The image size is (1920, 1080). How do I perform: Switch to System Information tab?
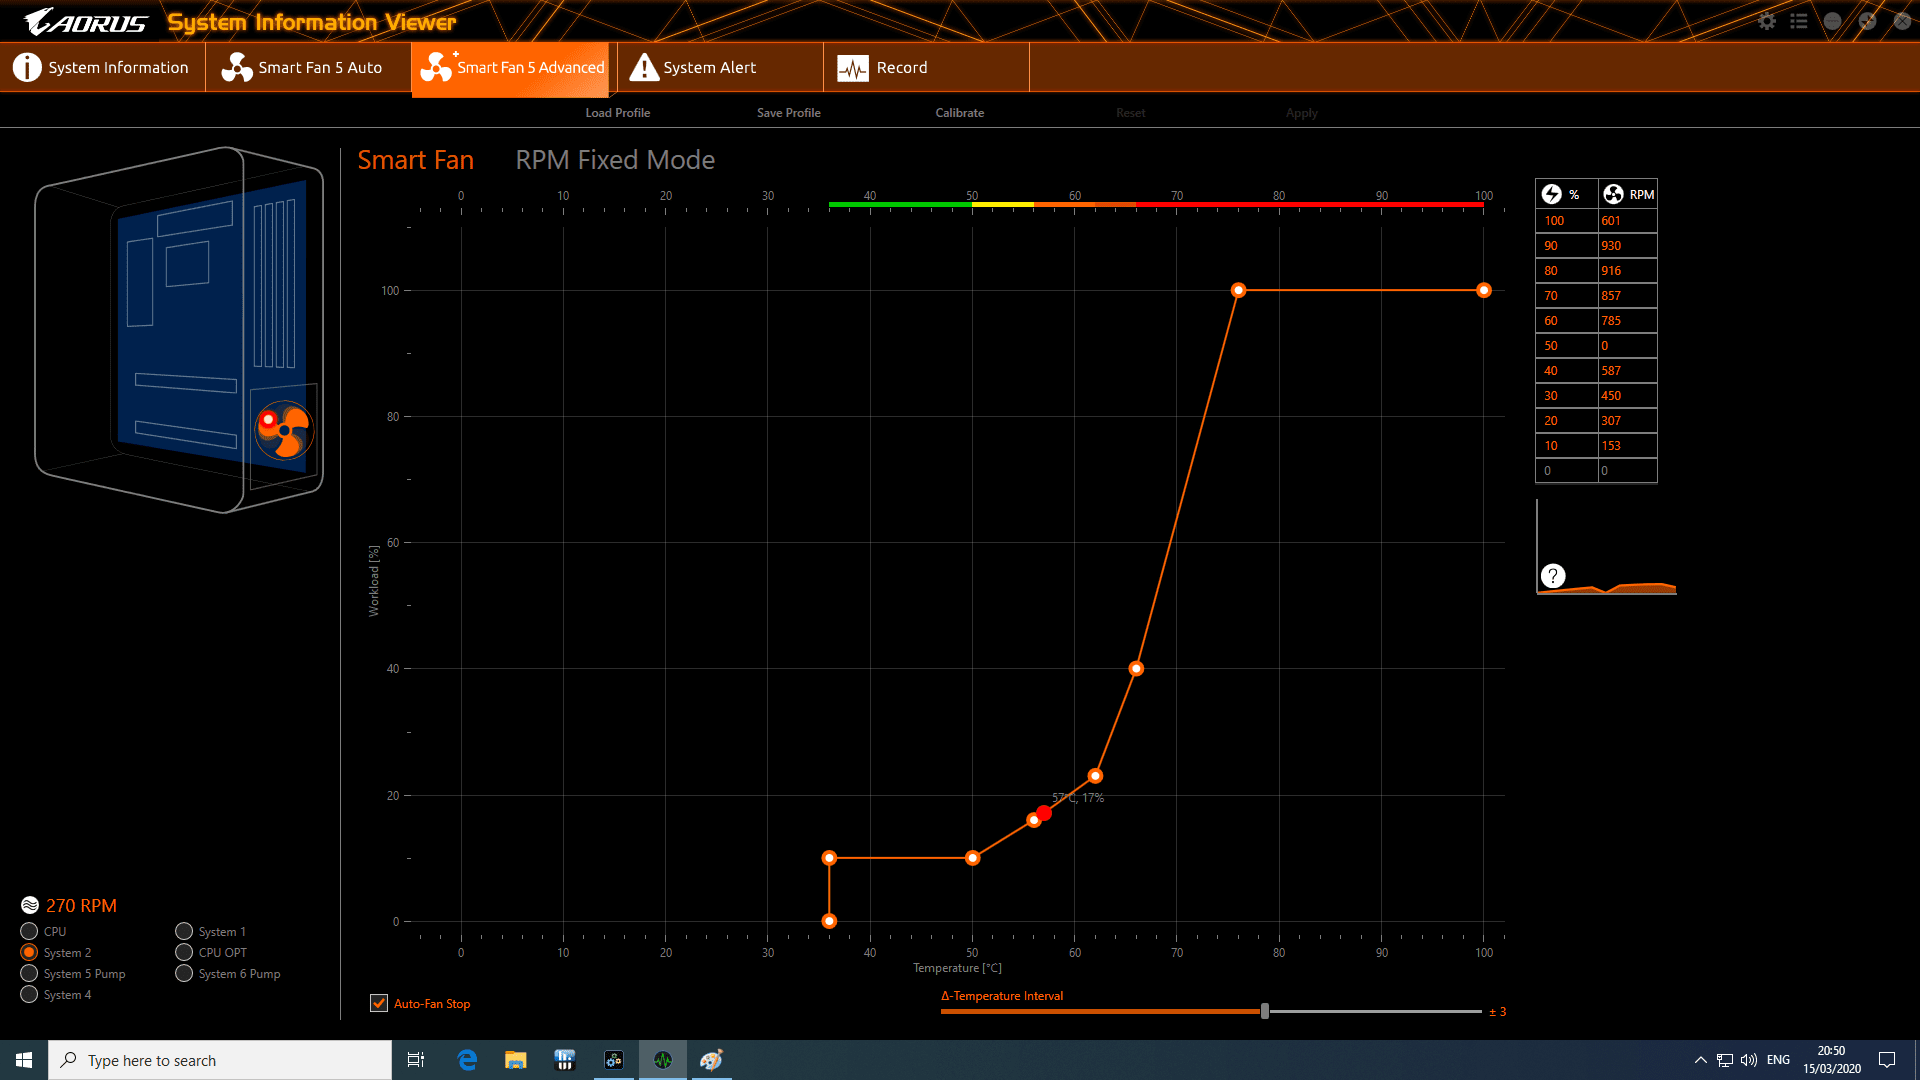[102, 67]
